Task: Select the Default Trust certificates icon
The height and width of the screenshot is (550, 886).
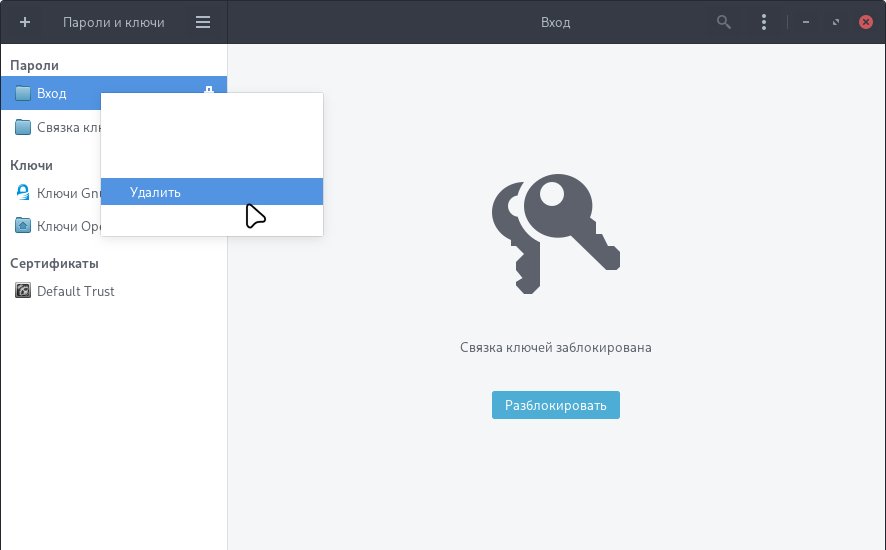Action: 23,291
